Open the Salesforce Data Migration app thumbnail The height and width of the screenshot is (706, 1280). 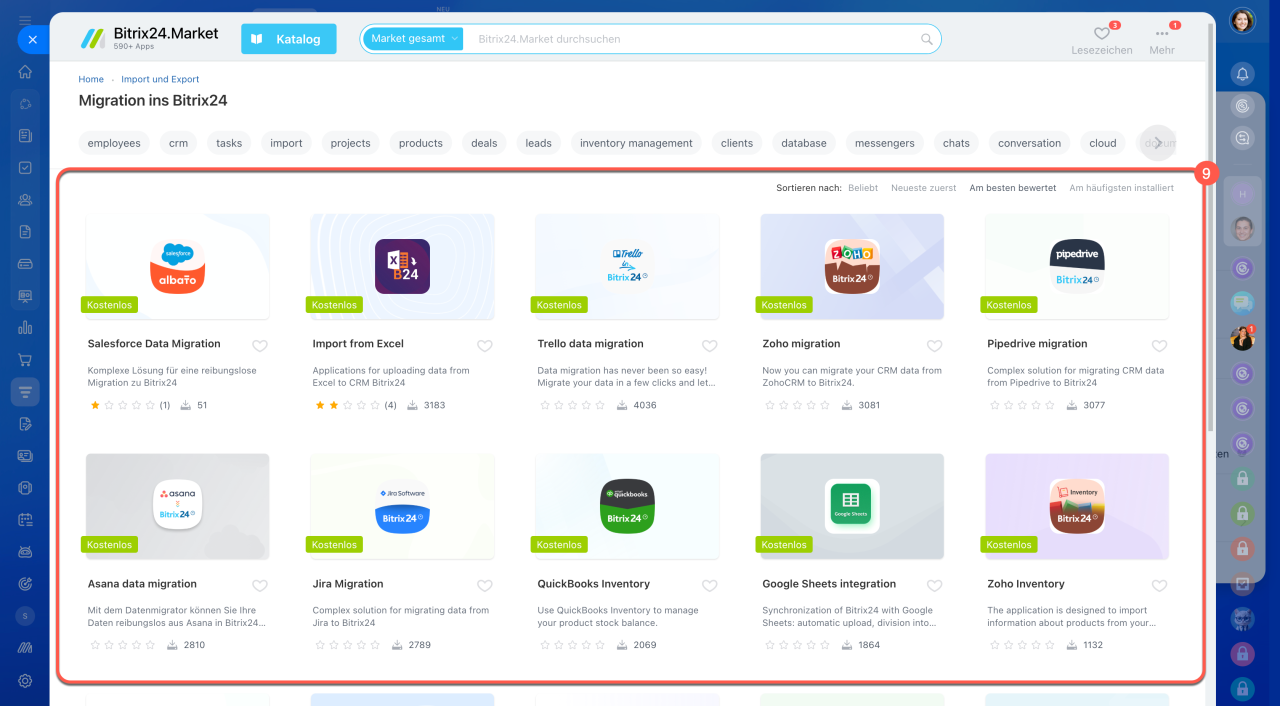[177, 266]
